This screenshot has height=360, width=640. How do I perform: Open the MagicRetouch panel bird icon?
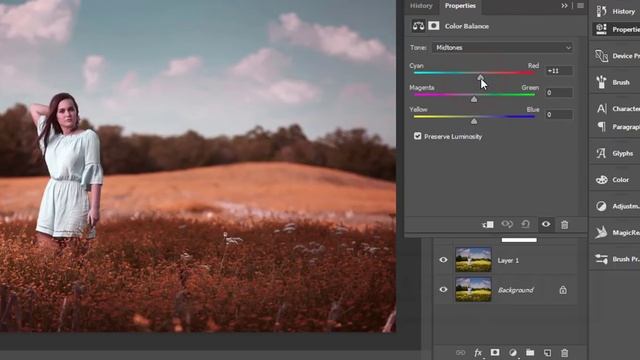601,232
